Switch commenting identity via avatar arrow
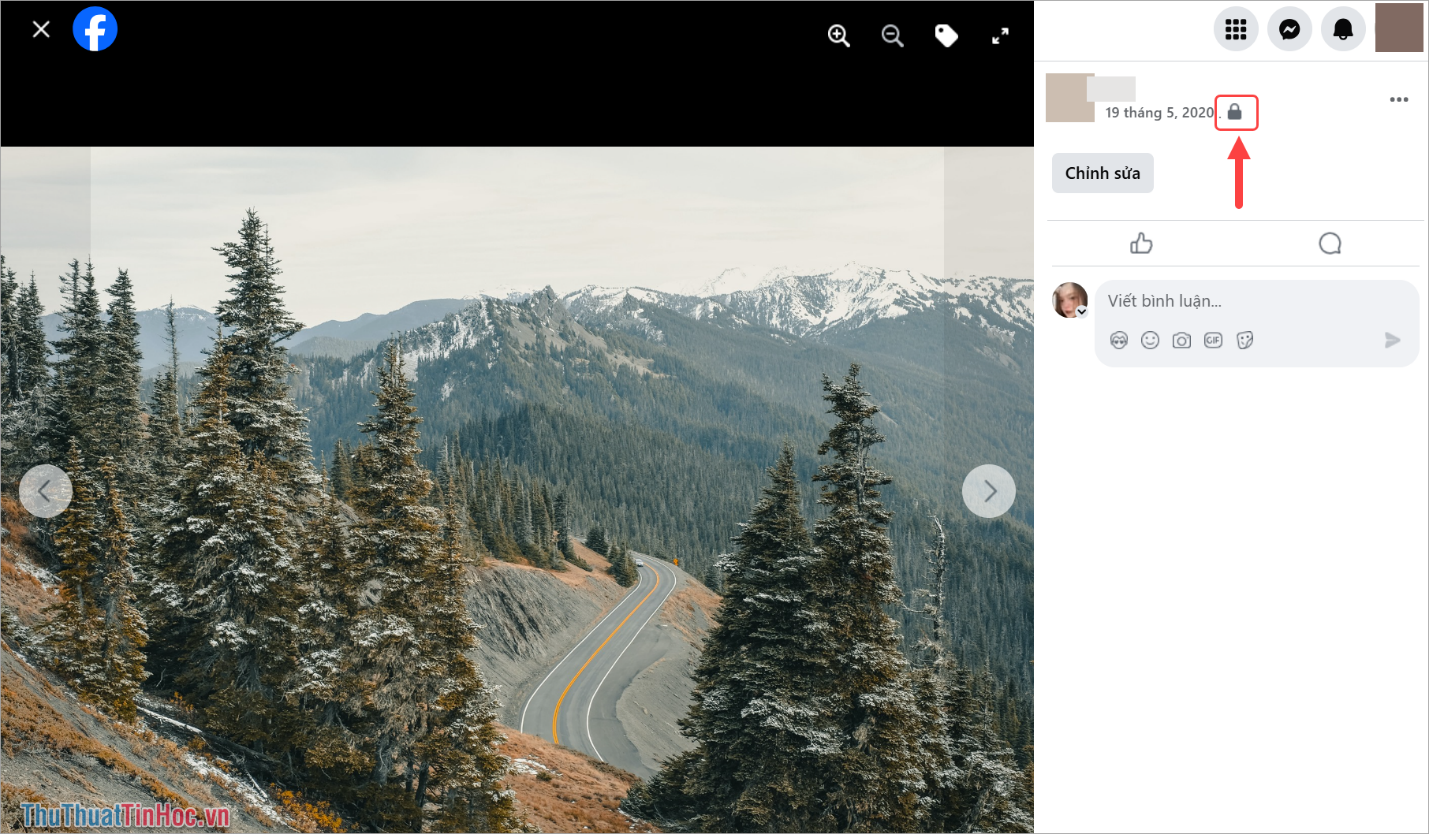Image resolution: width=1429 pixels, height=834 pixels. pyautogui.click(x=1081, y=311)
